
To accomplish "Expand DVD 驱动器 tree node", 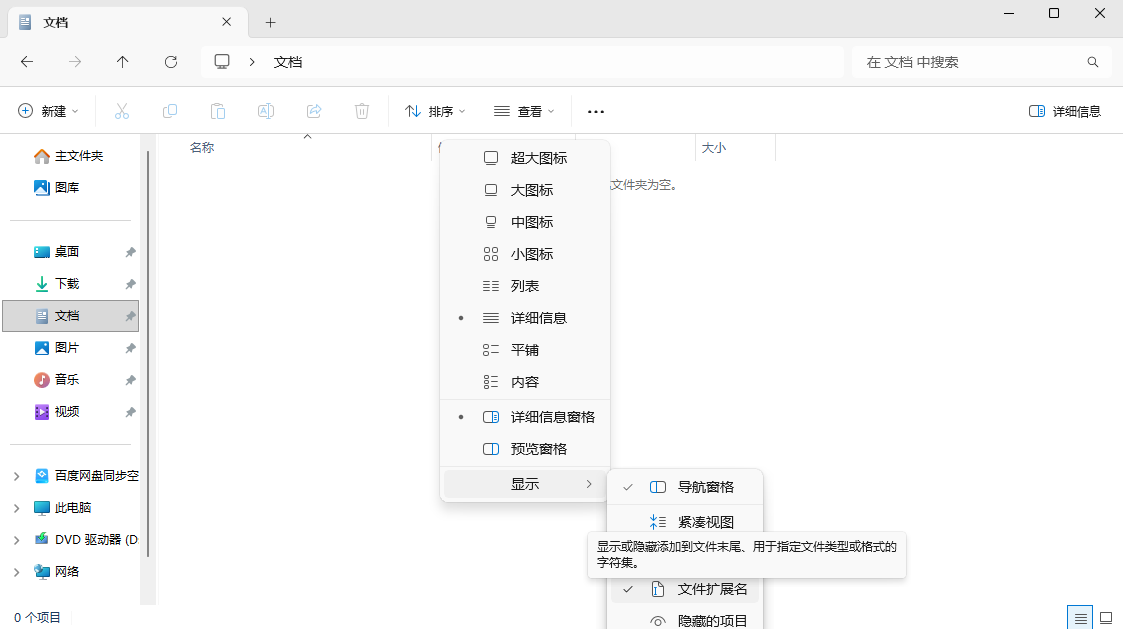I will (16, 540).
